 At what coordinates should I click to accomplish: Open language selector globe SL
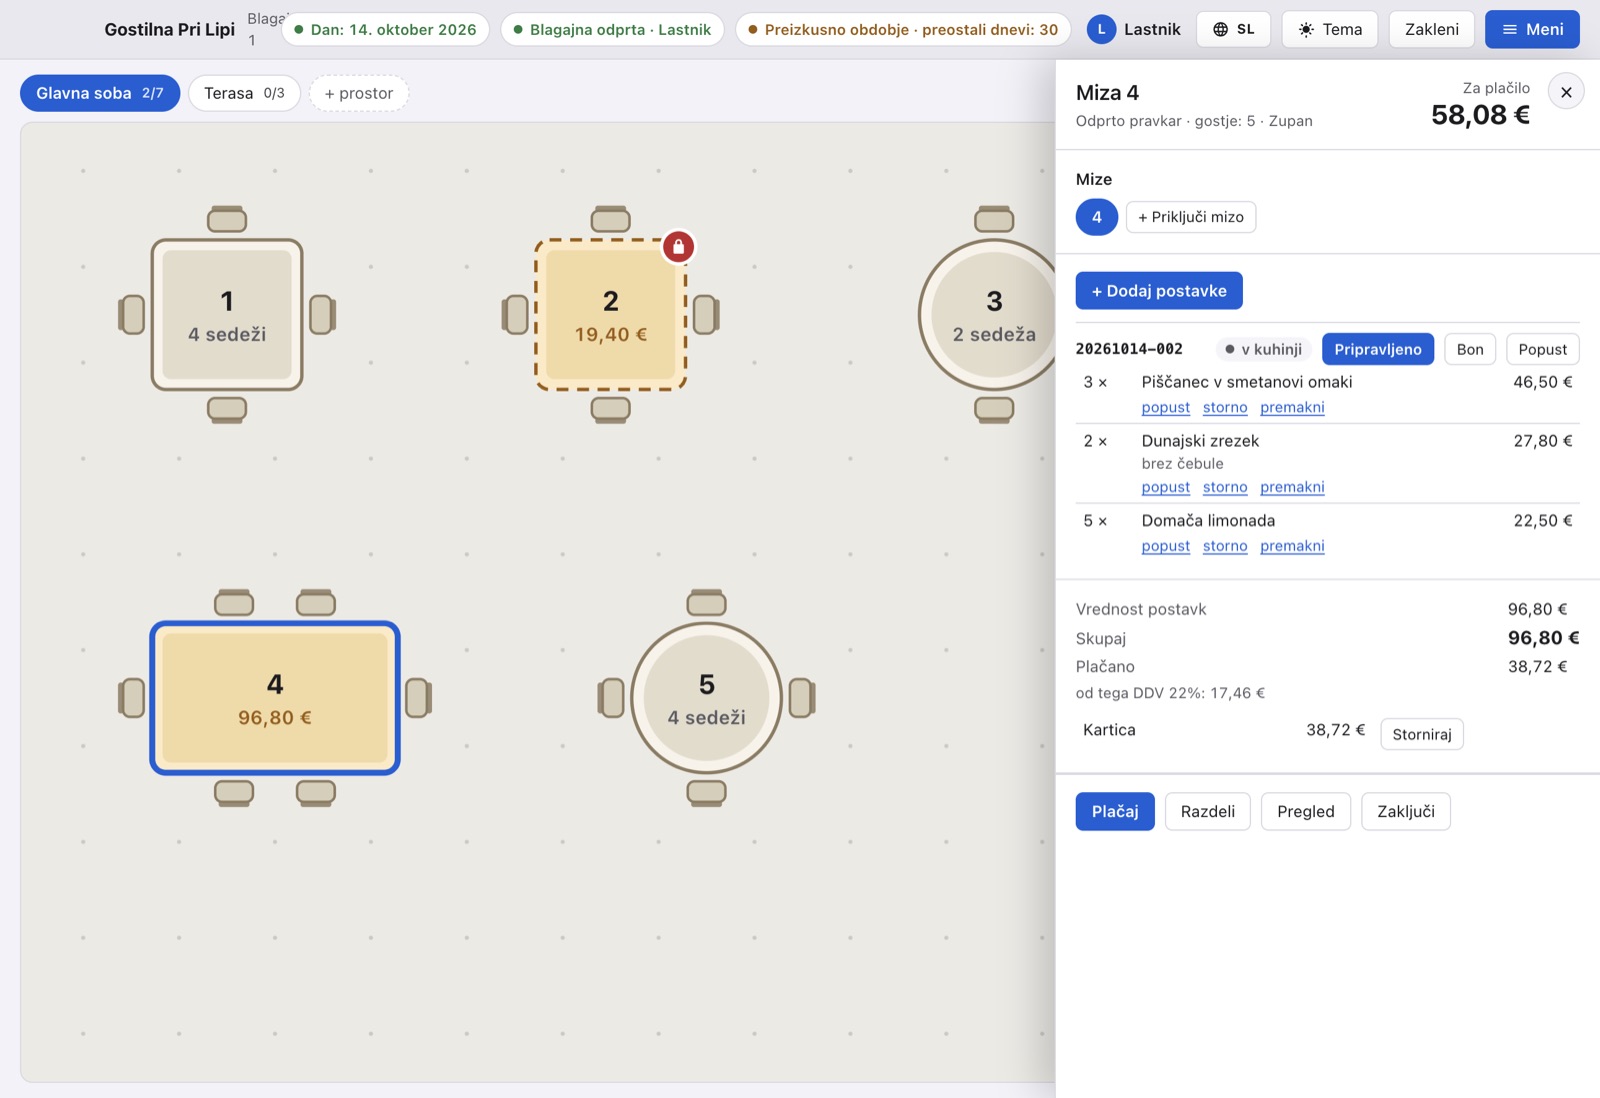[x=1233, y=29]
